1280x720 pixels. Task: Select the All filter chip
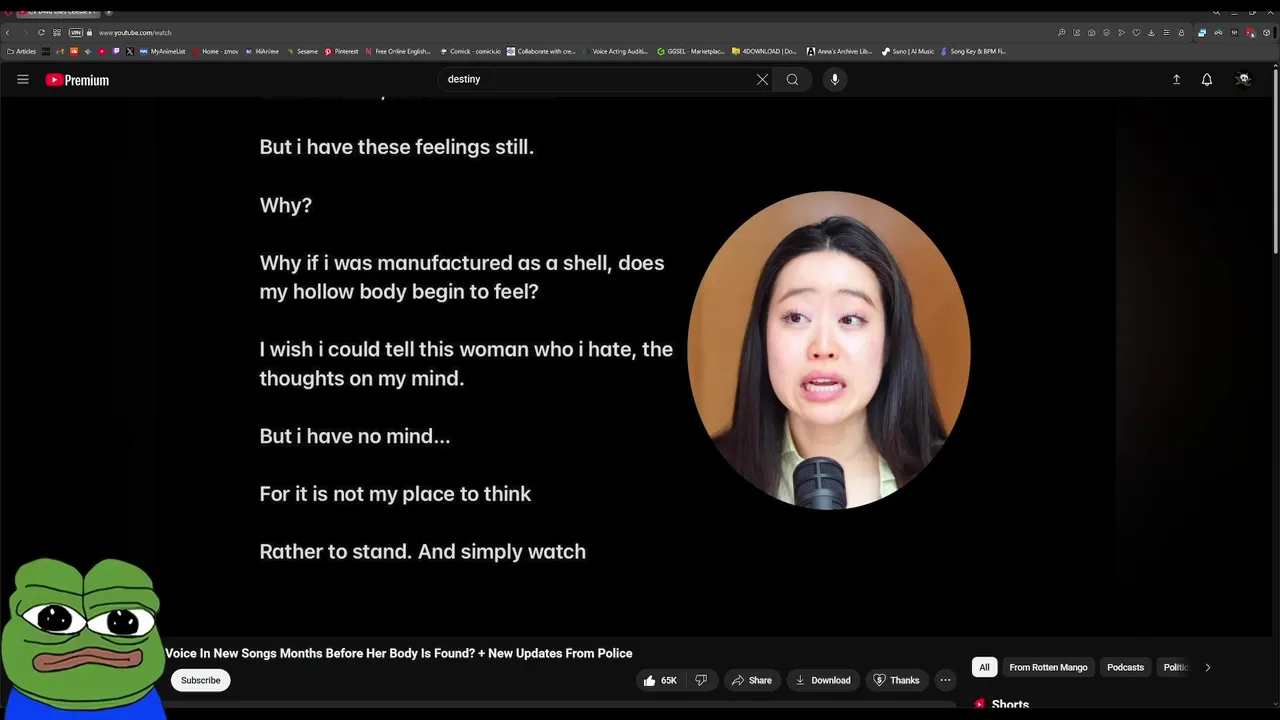click(984, 667)
